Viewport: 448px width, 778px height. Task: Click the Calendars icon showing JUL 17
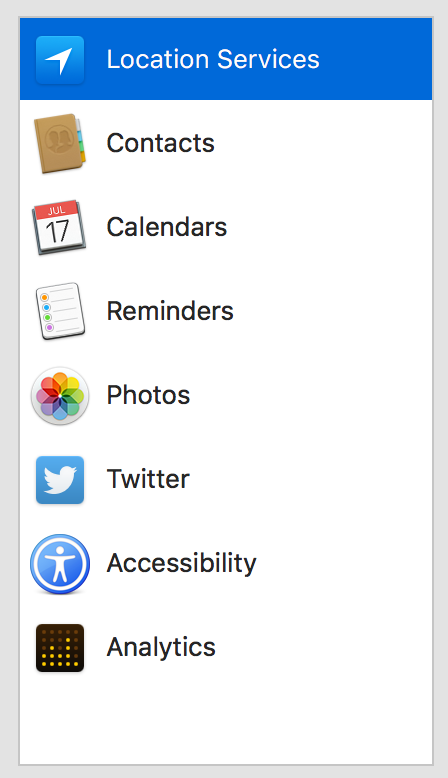click(x=59, y=227)
